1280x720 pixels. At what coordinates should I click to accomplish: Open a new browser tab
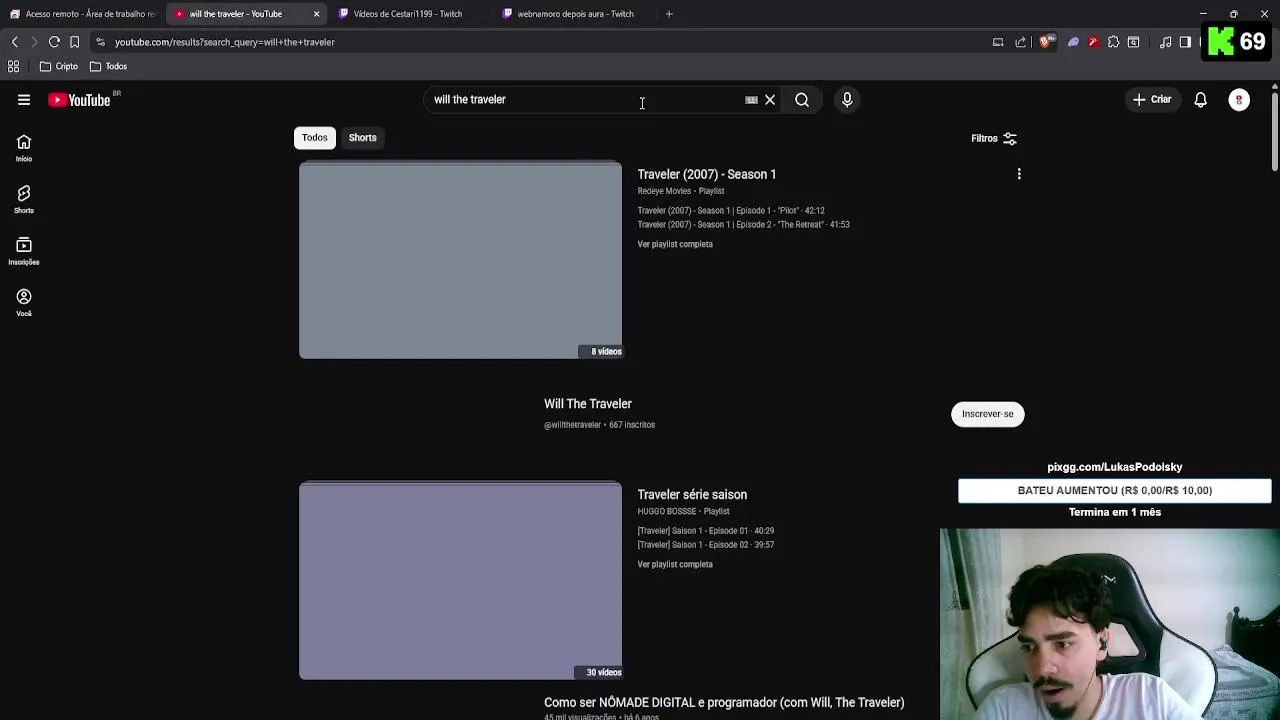click(669, 14)
